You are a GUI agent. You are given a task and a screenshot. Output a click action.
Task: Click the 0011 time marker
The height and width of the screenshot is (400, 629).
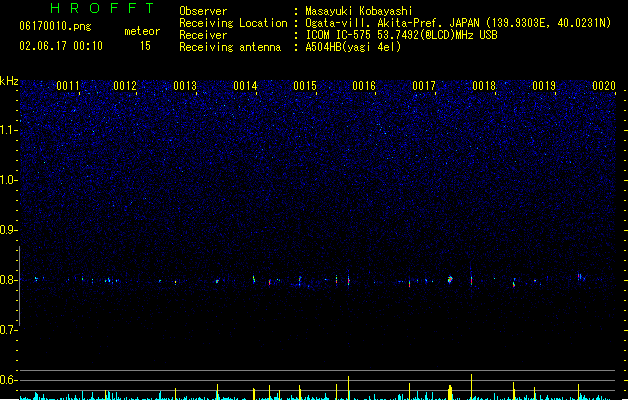[68, 86]
